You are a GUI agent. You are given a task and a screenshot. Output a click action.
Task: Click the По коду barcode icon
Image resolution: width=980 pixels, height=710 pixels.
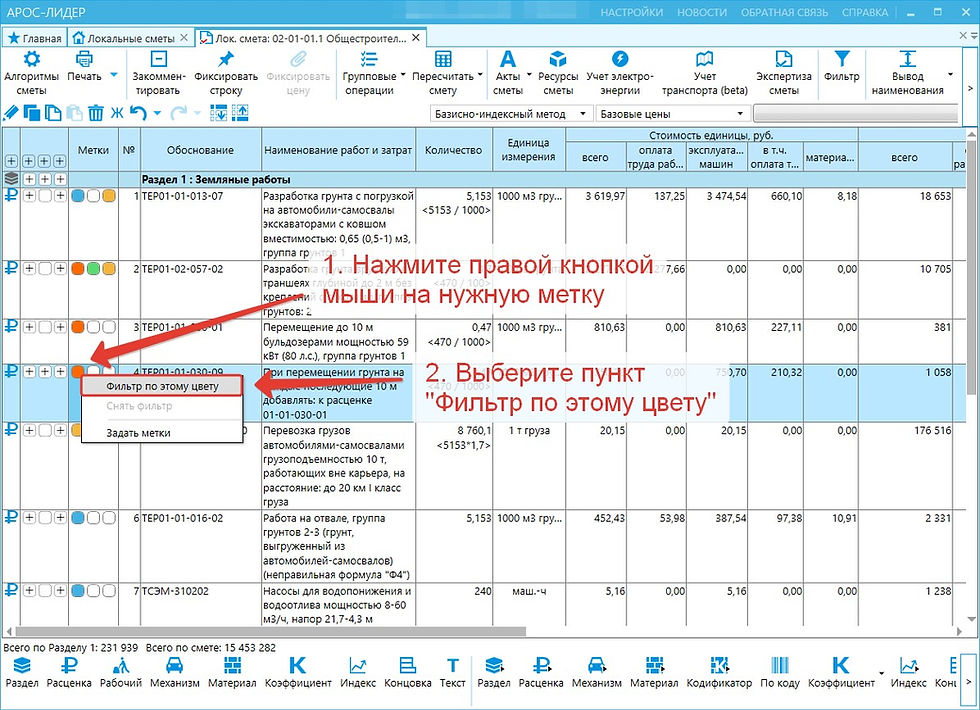tap(779, 666)
